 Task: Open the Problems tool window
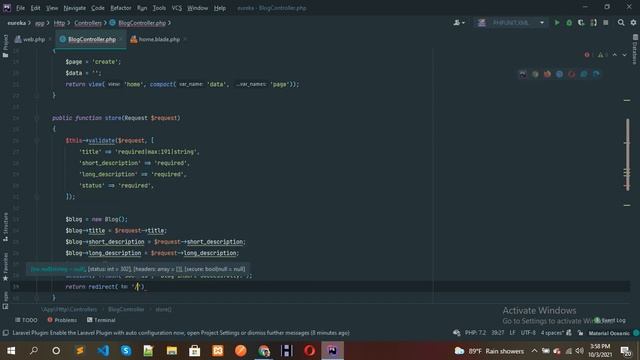62,320
